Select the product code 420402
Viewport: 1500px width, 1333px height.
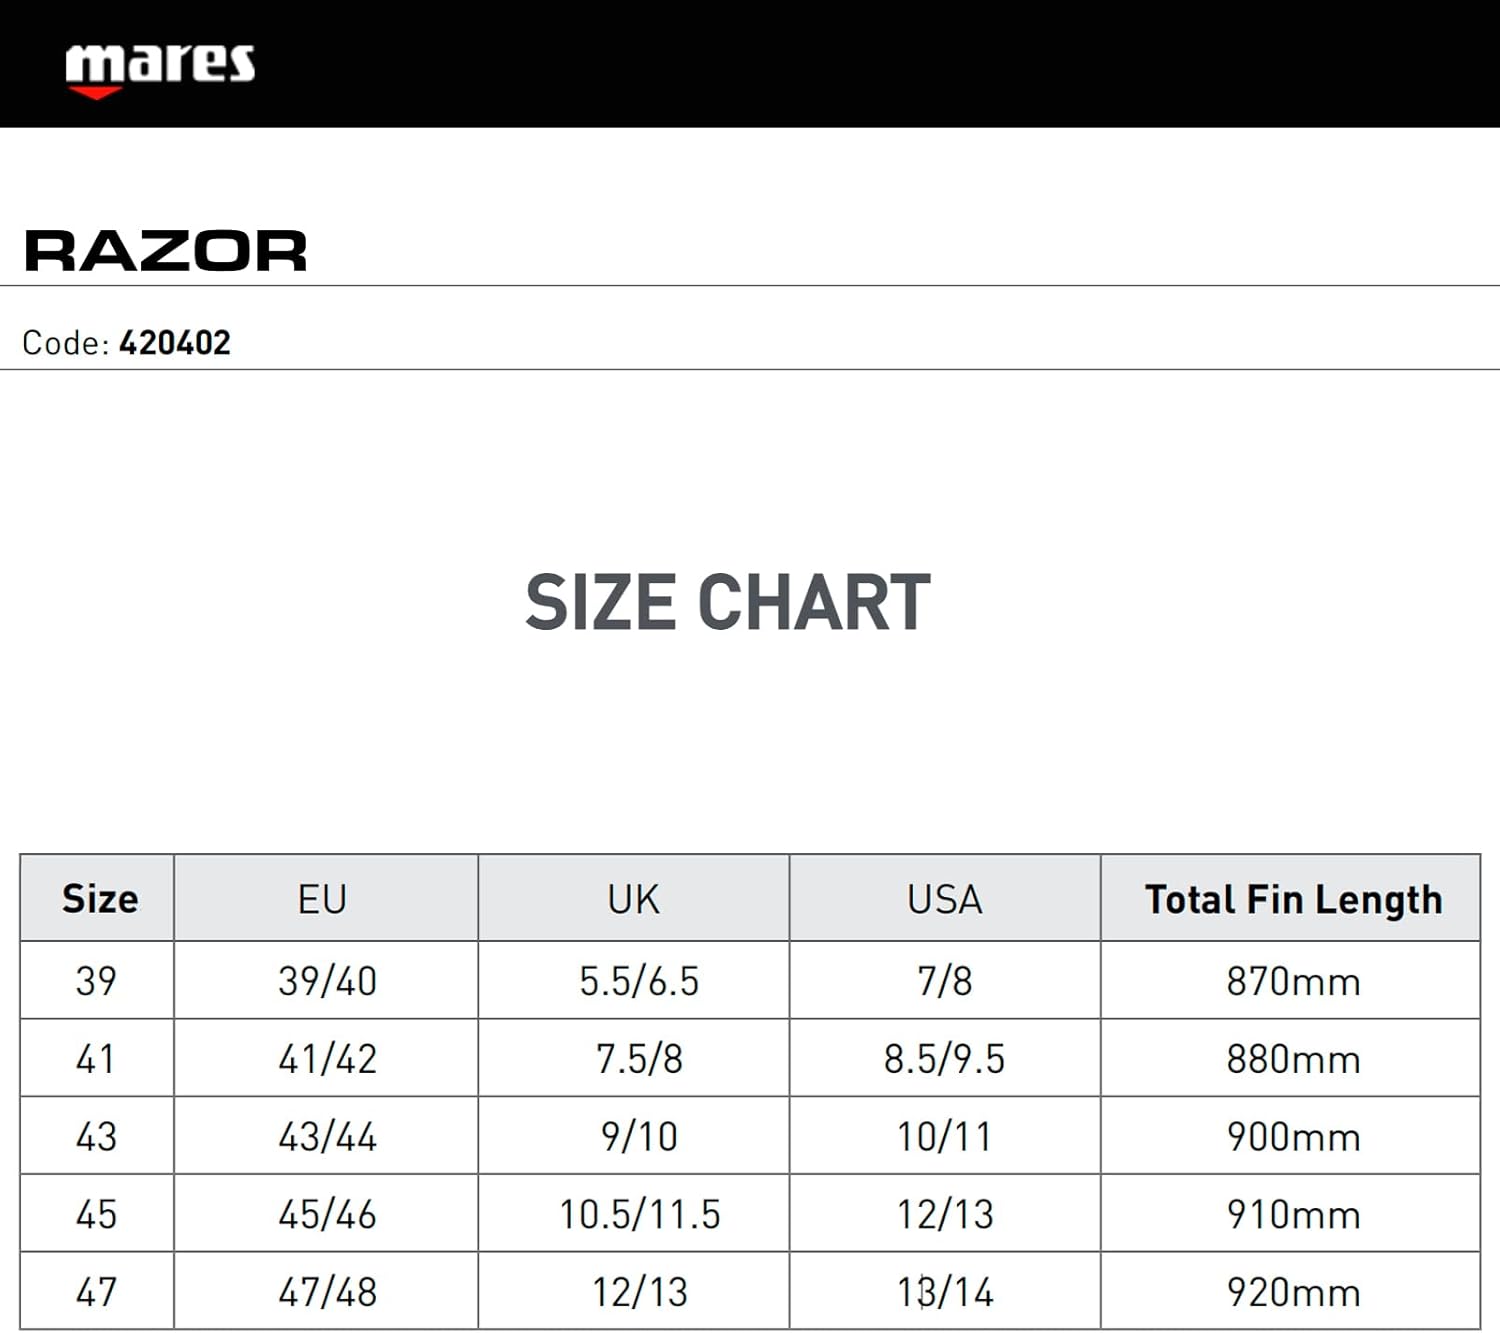pos(175,343)
